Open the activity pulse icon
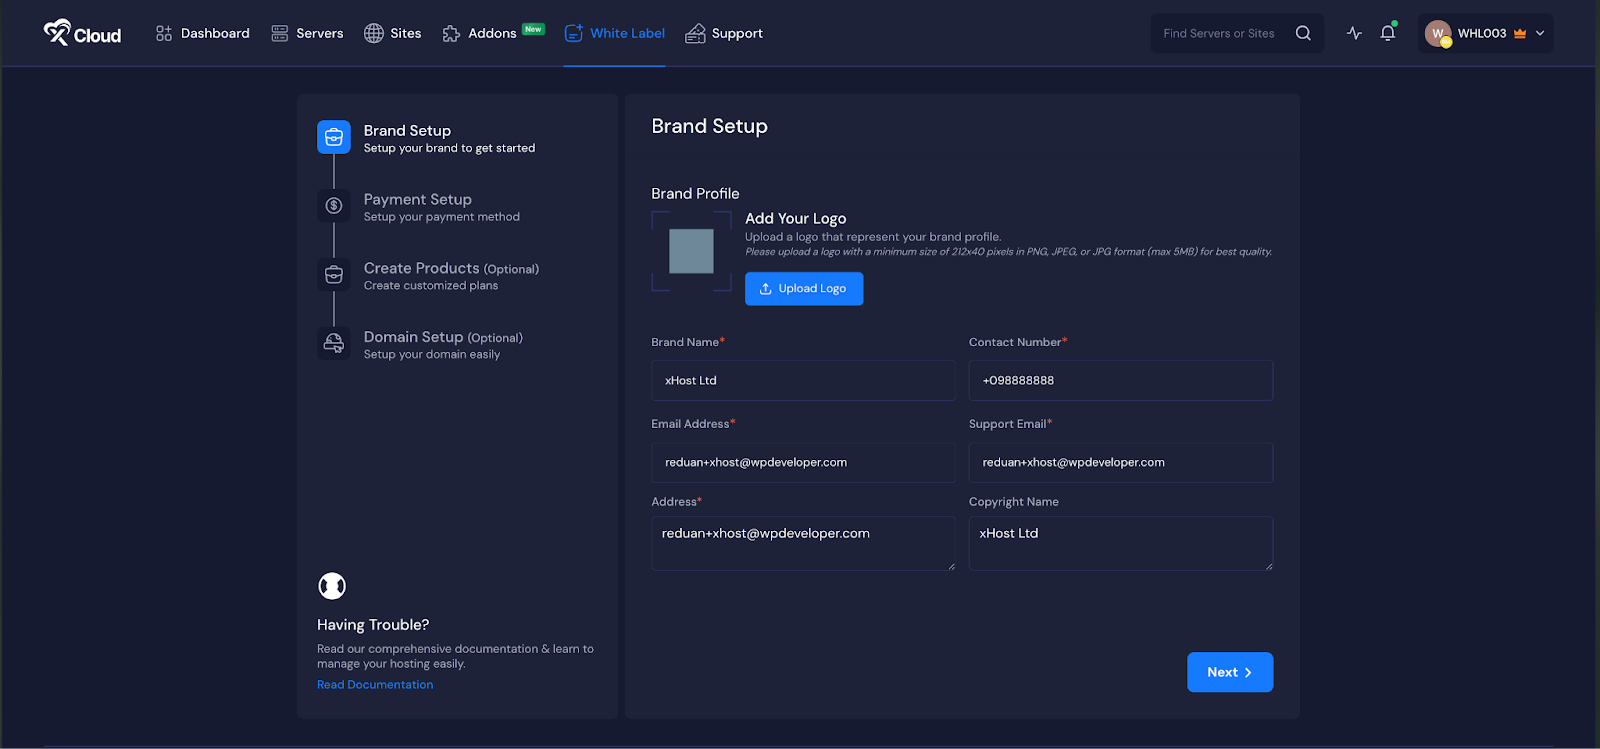The image size is (1600, 749). click(x=1354, y=33)
